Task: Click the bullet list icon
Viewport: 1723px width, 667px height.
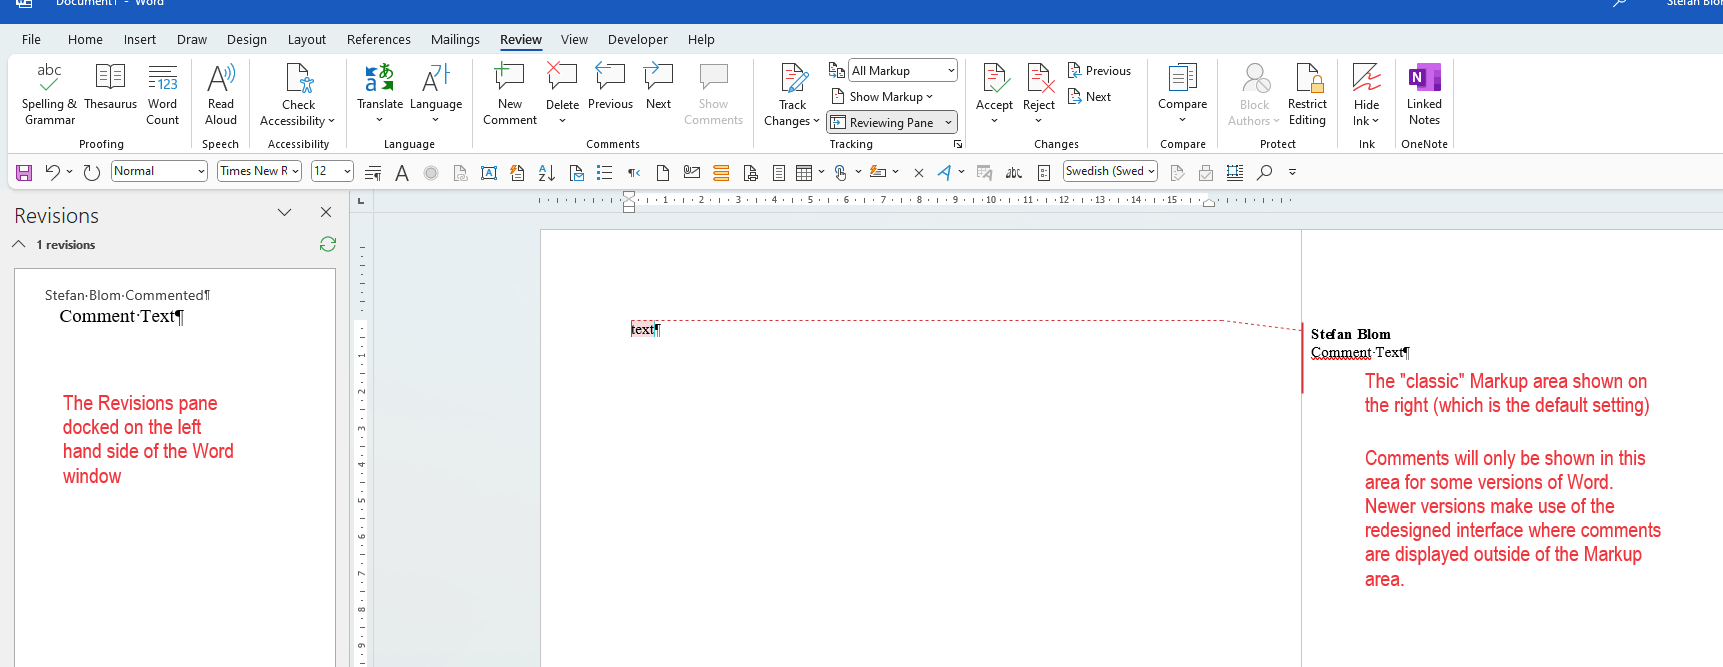Action: point(604,173)
